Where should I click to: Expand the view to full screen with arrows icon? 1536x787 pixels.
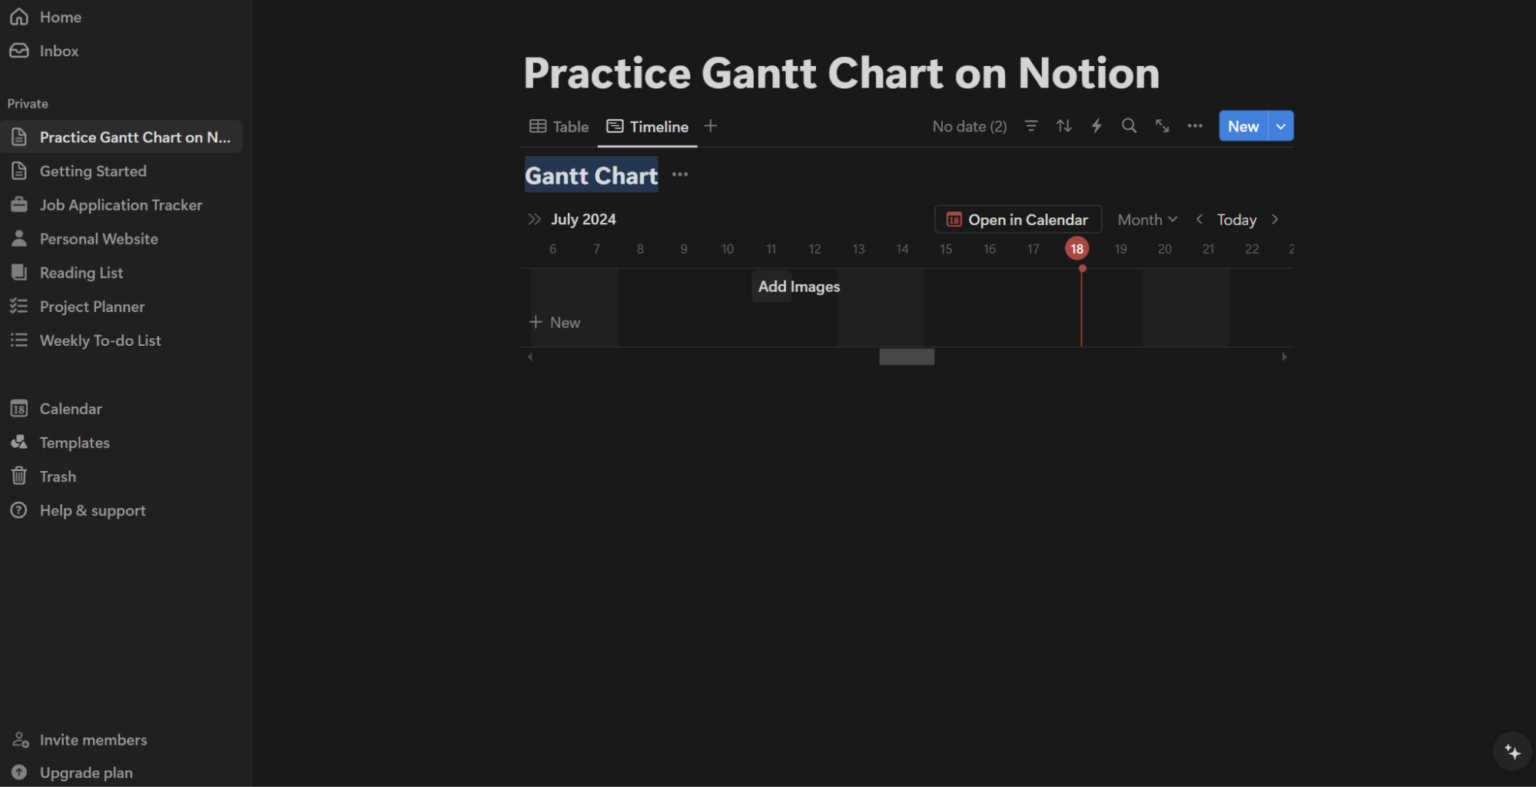point(1162,126)
